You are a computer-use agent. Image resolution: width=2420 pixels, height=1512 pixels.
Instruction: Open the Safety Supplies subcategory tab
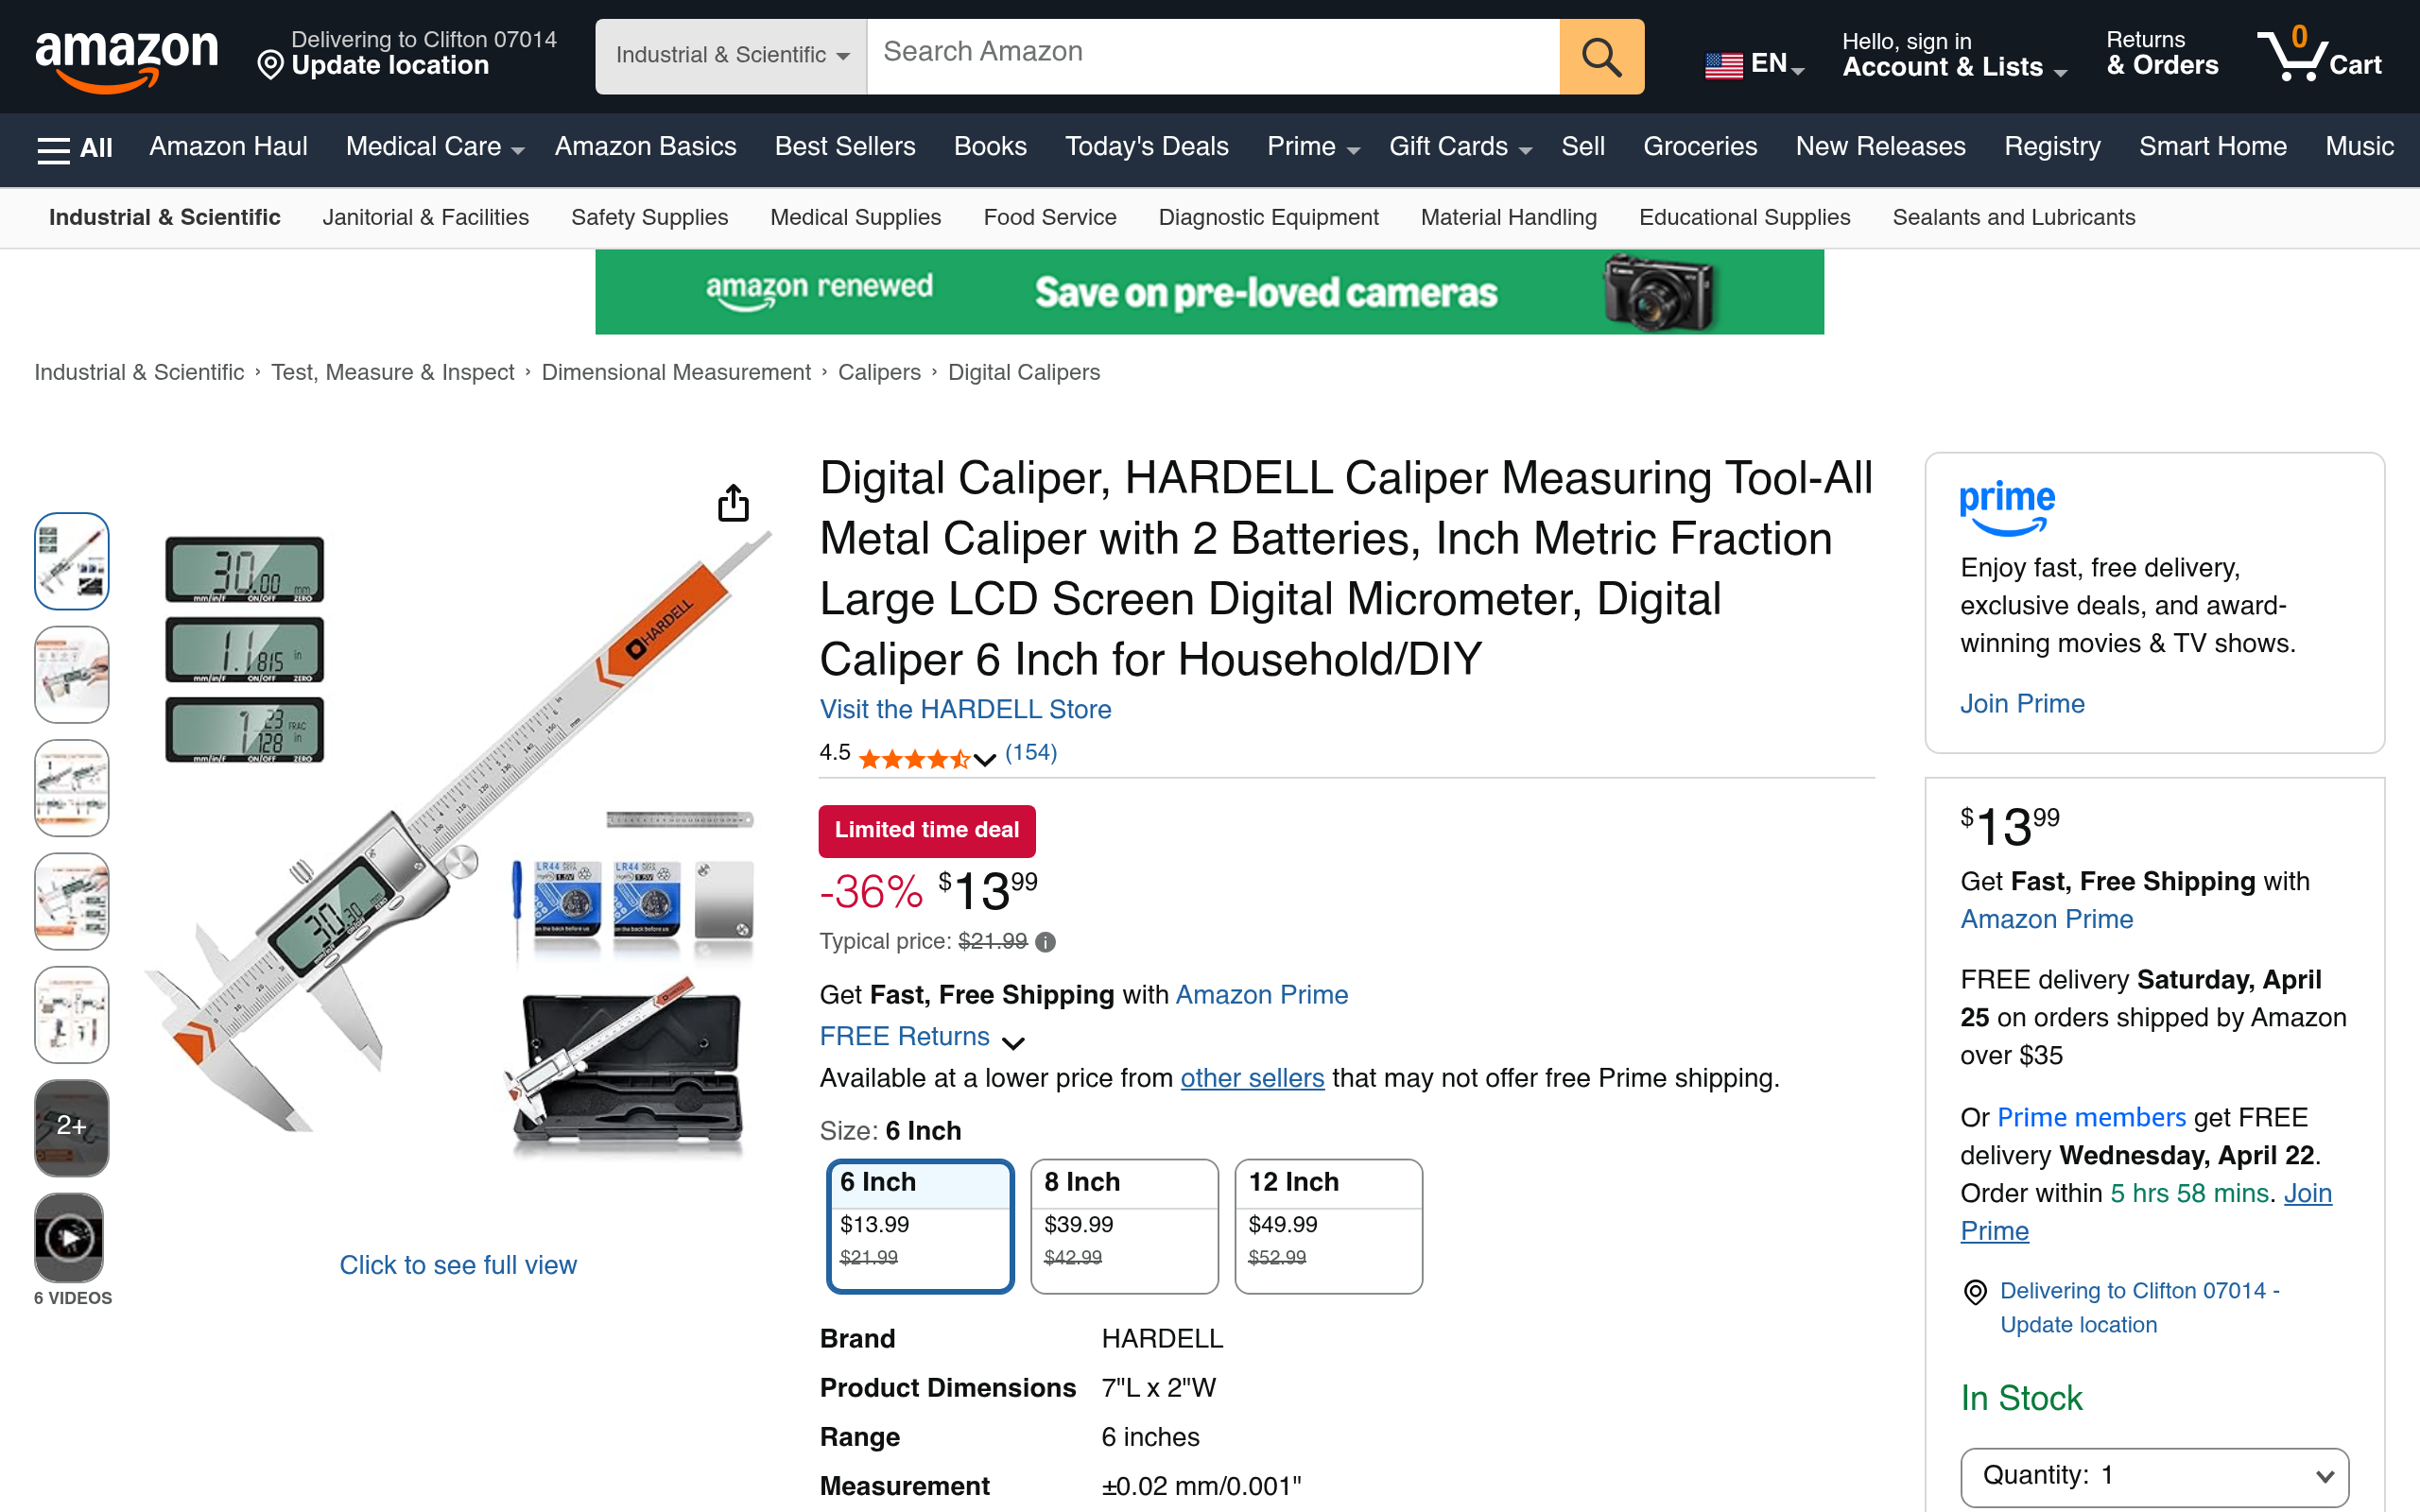pyautogui.click(x=649, y=217)
